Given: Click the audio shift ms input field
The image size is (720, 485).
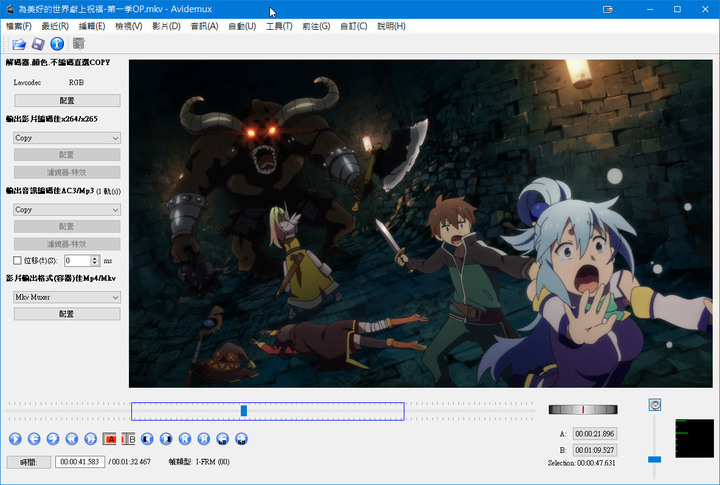Looking at the screenshot, I should click(78, 260).
